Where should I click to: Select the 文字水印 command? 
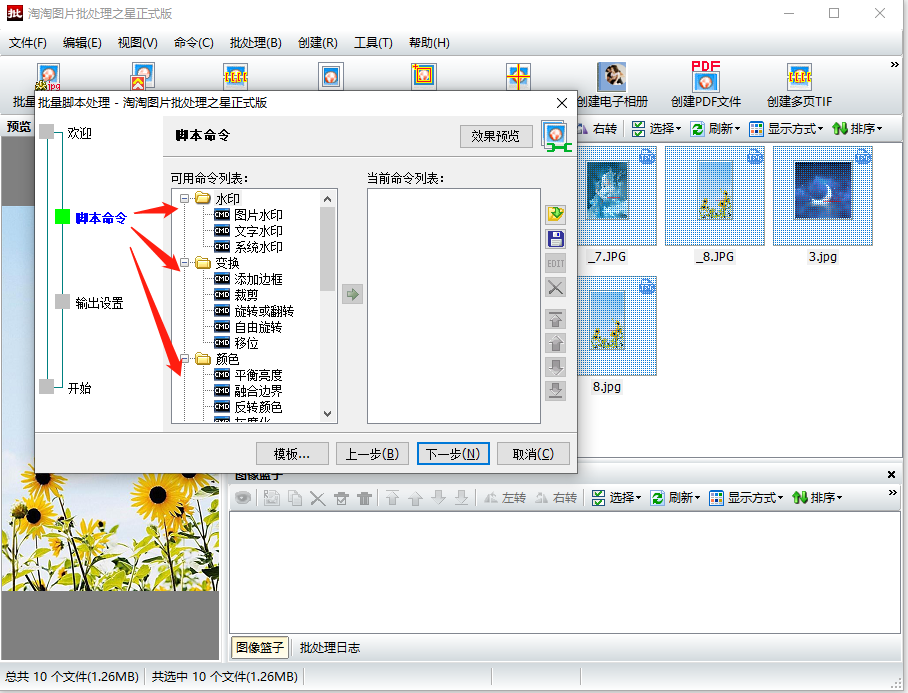coord(258,231)
